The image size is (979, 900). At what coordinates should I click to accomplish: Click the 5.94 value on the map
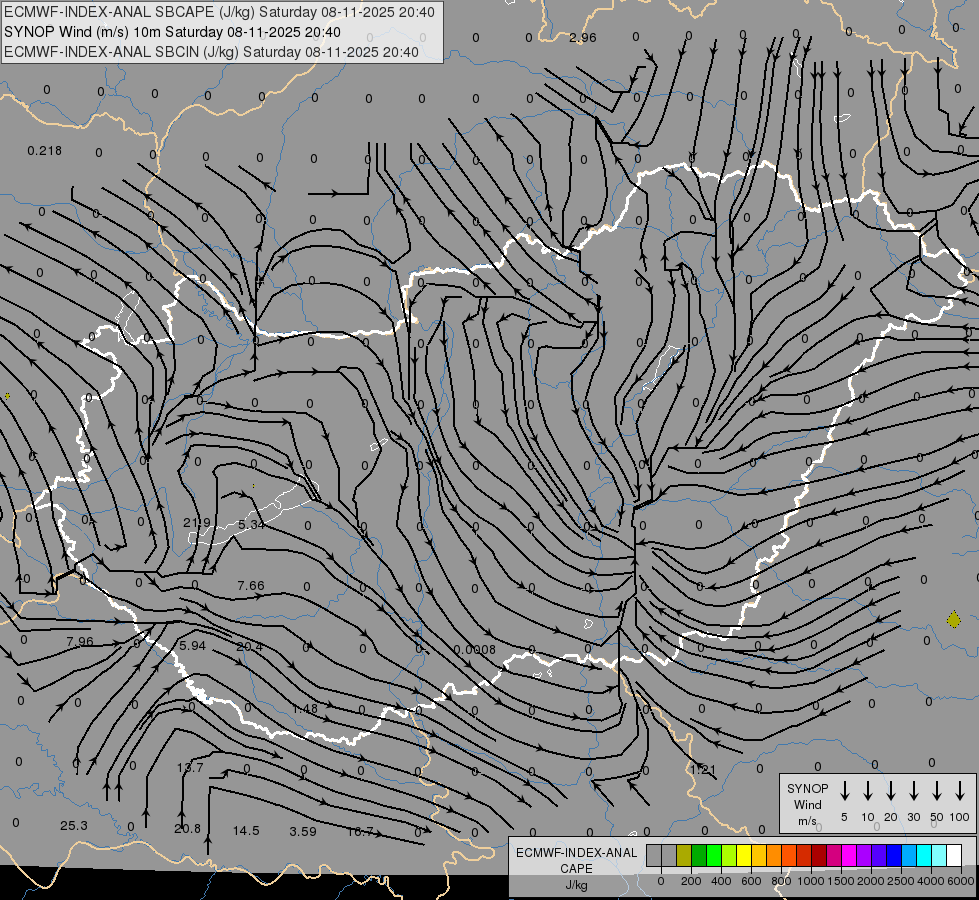[192, 645]
